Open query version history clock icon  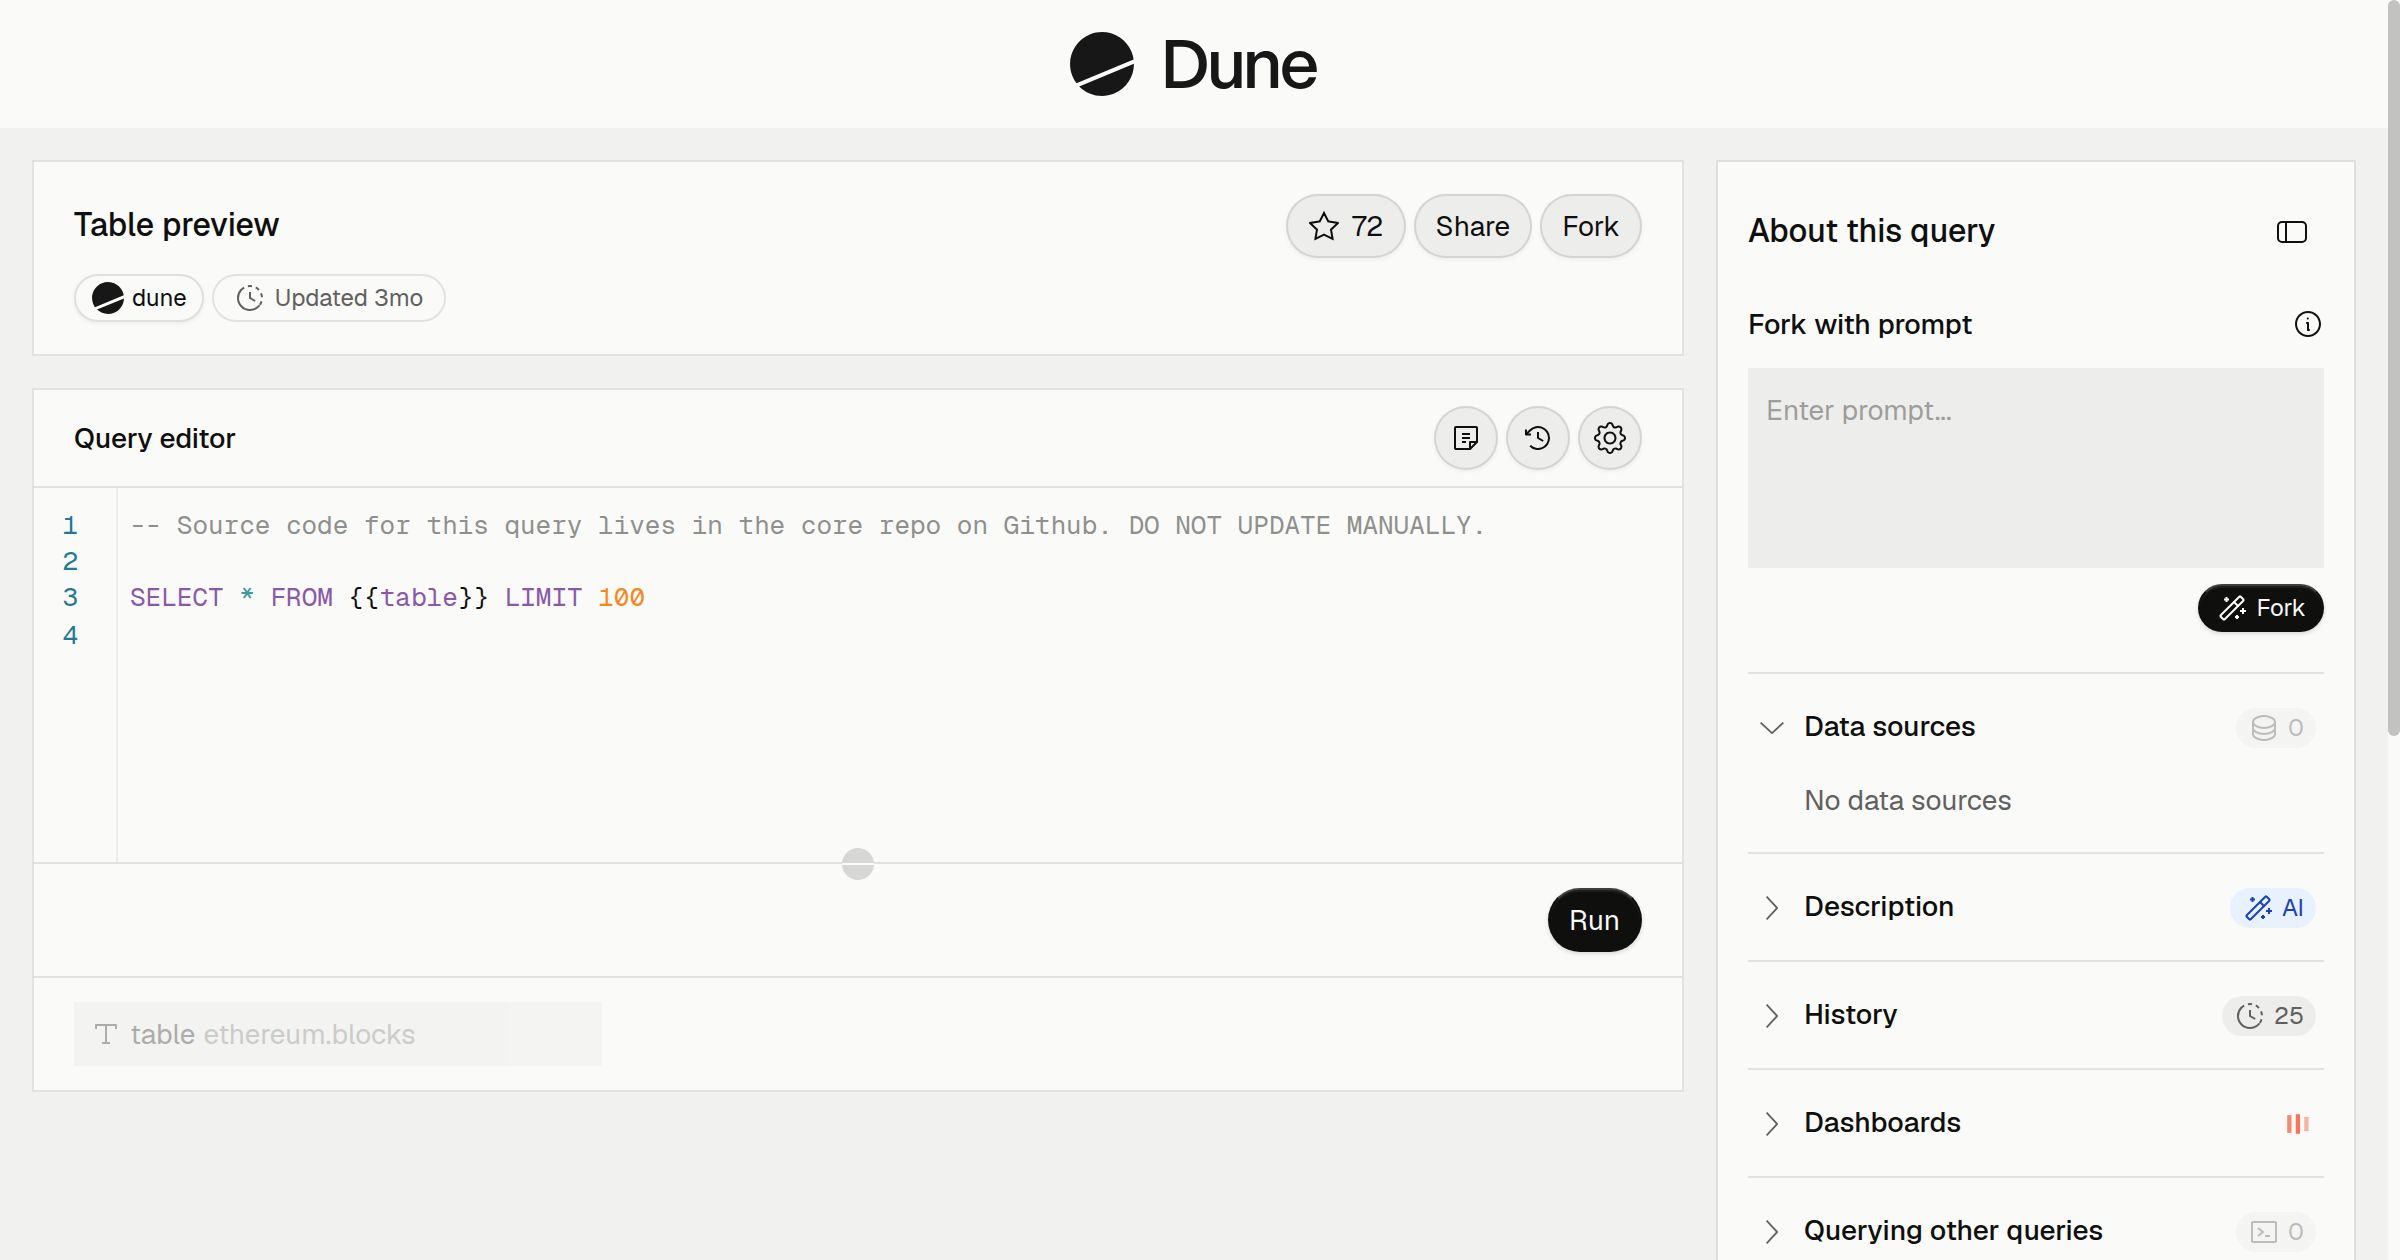[x=1537, y=438]
